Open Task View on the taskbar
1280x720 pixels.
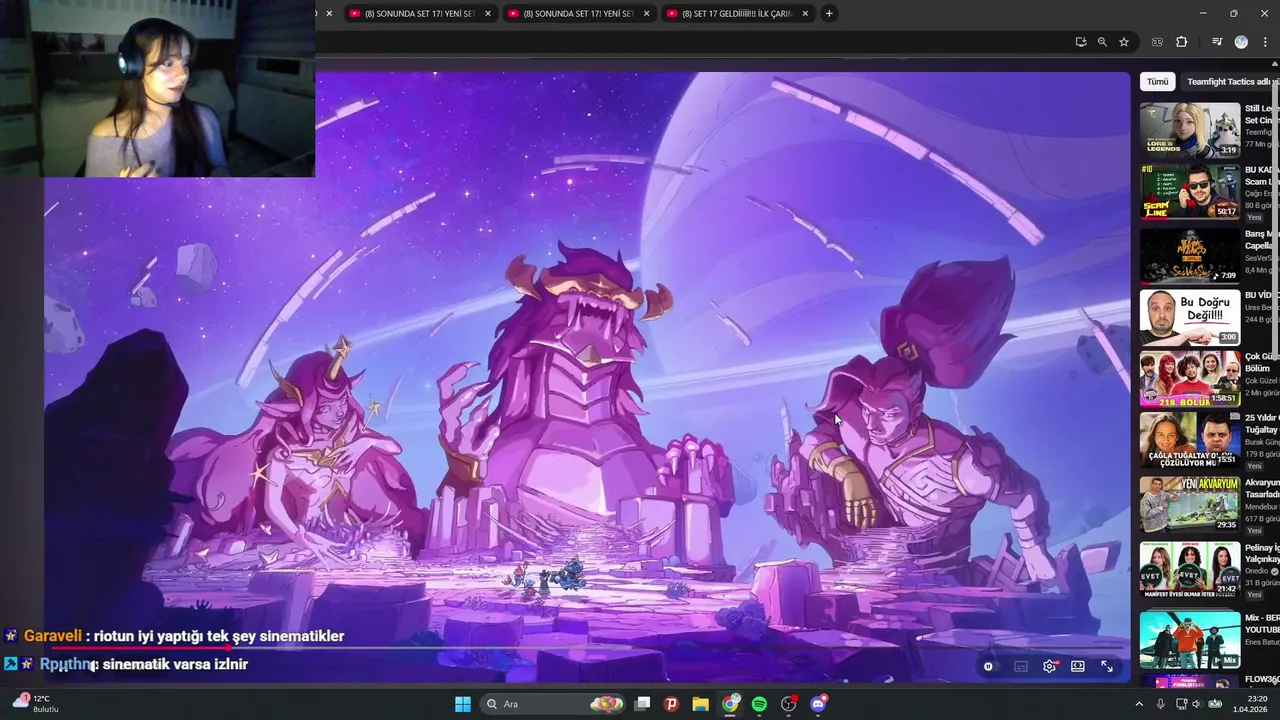click(643, 704)
